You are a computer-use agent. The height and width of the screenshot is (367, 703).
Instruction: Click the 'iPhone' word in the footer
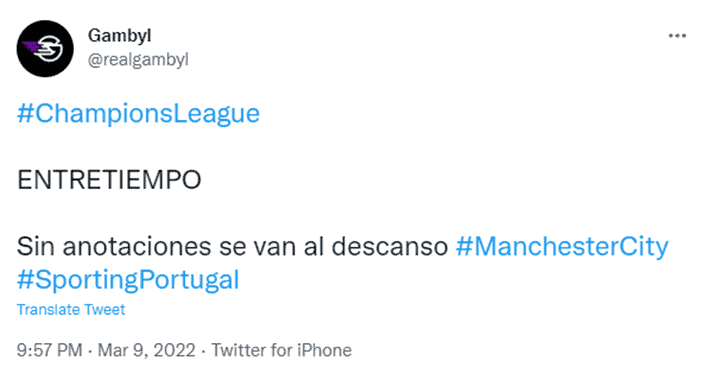(325, 350)
